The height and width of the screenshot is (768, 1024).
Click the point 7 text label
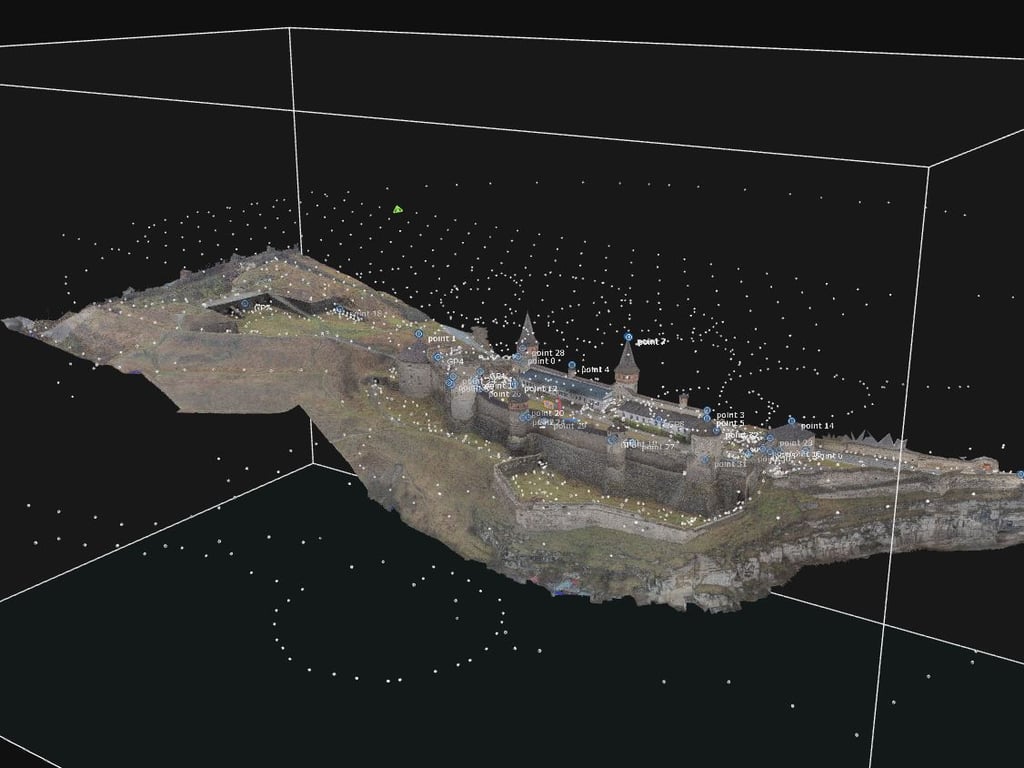[651, 342]
